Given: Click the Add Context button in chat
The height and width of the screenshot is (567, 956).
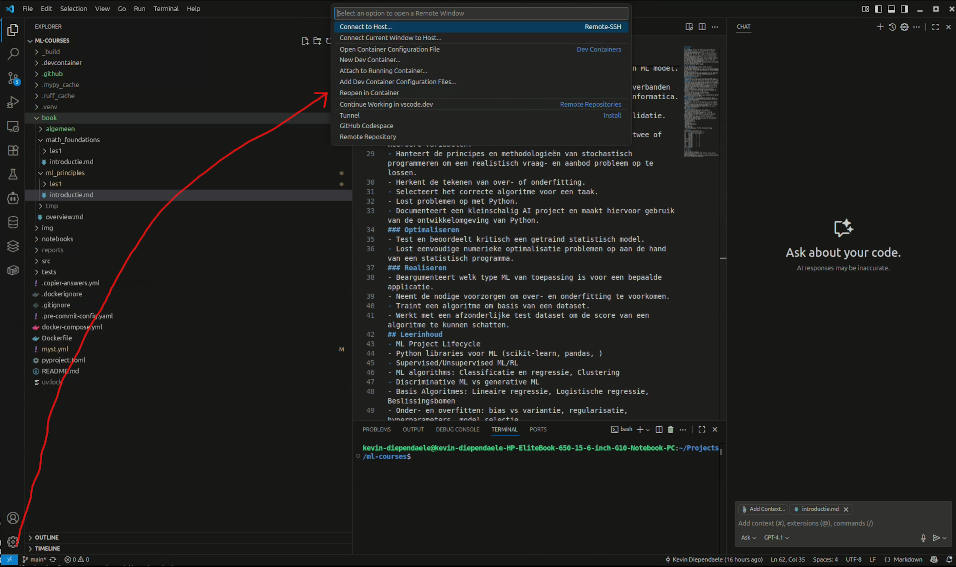Looking at the screenshot, I should pyautogui.click(x=764, y=509).
